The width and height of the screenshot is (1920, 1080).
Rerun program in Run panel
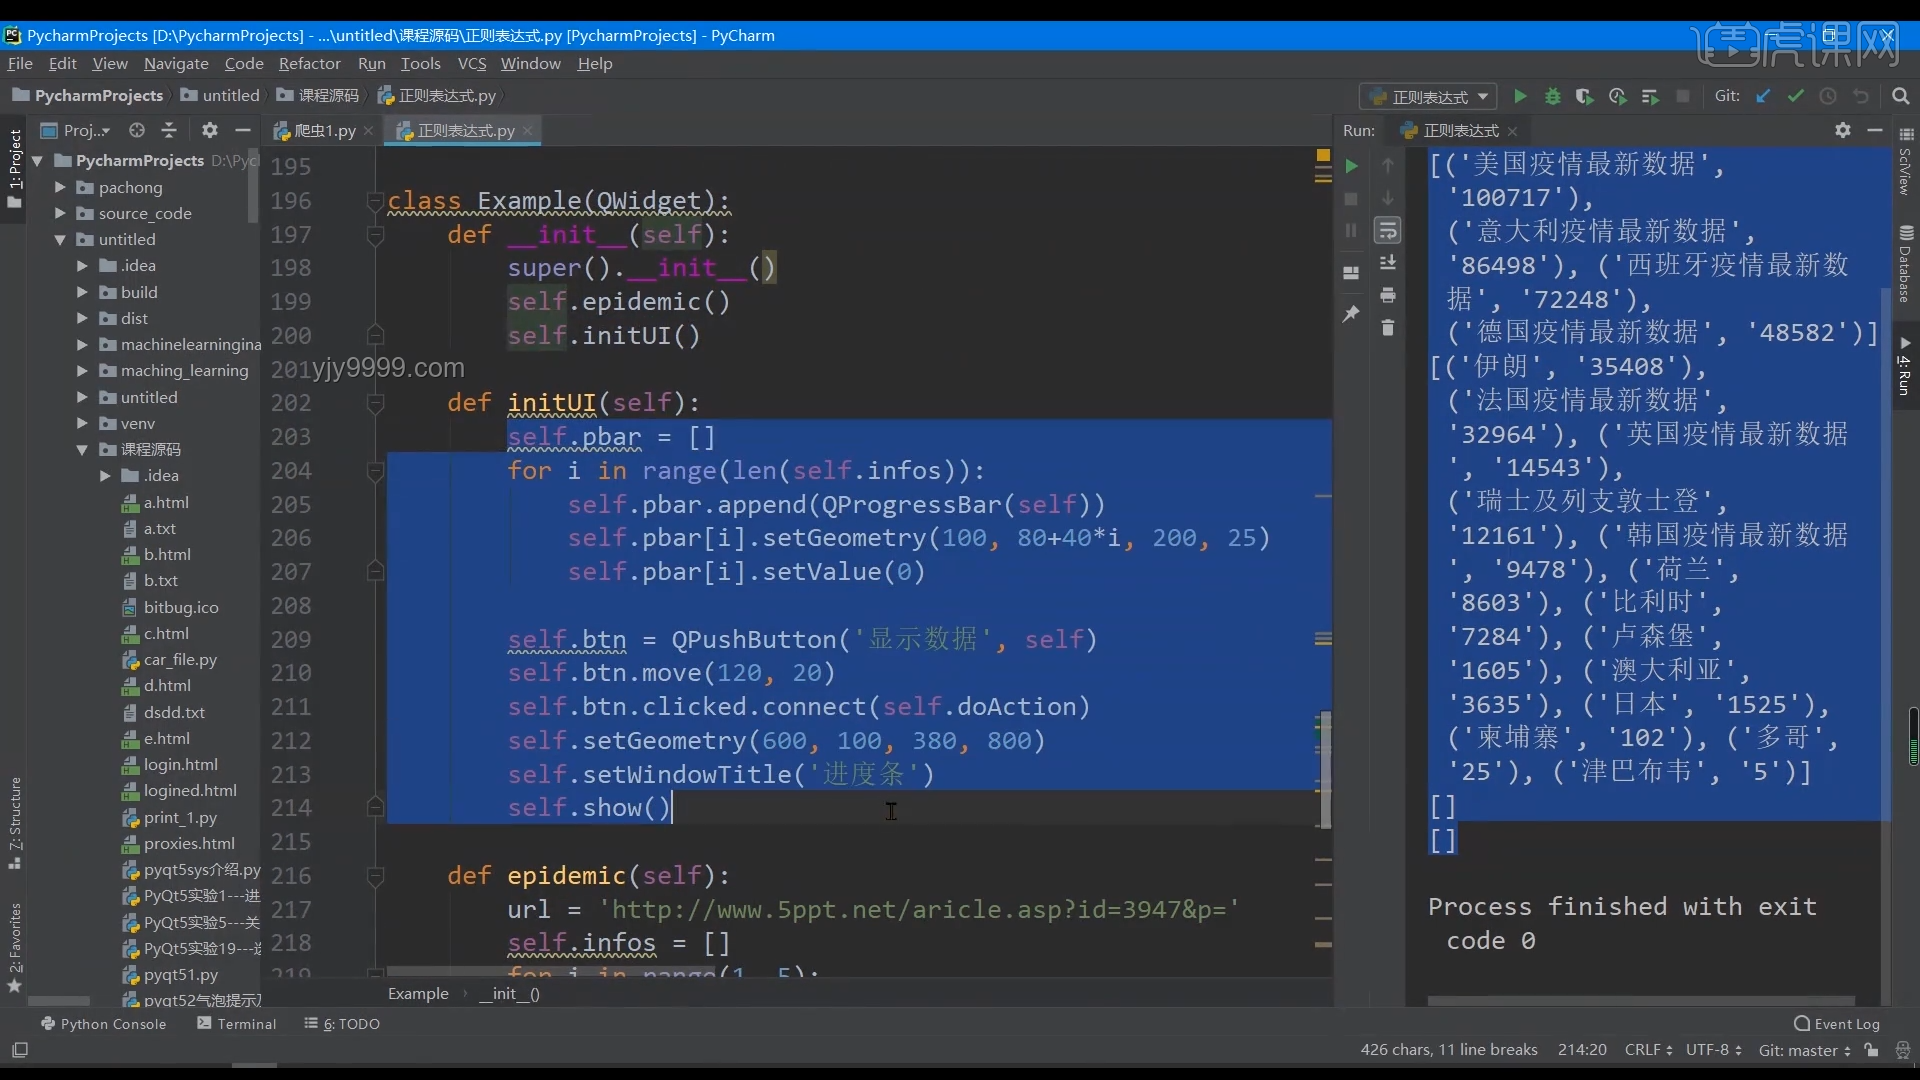(1351, 166)
